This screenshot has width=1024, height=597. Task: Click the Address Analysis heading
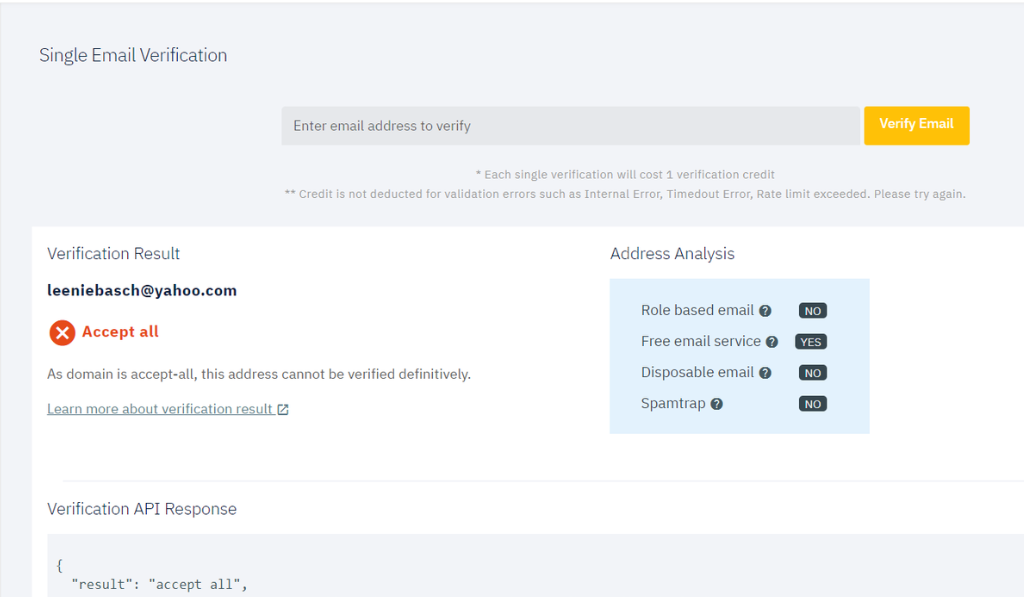click(x=672, y=253)
